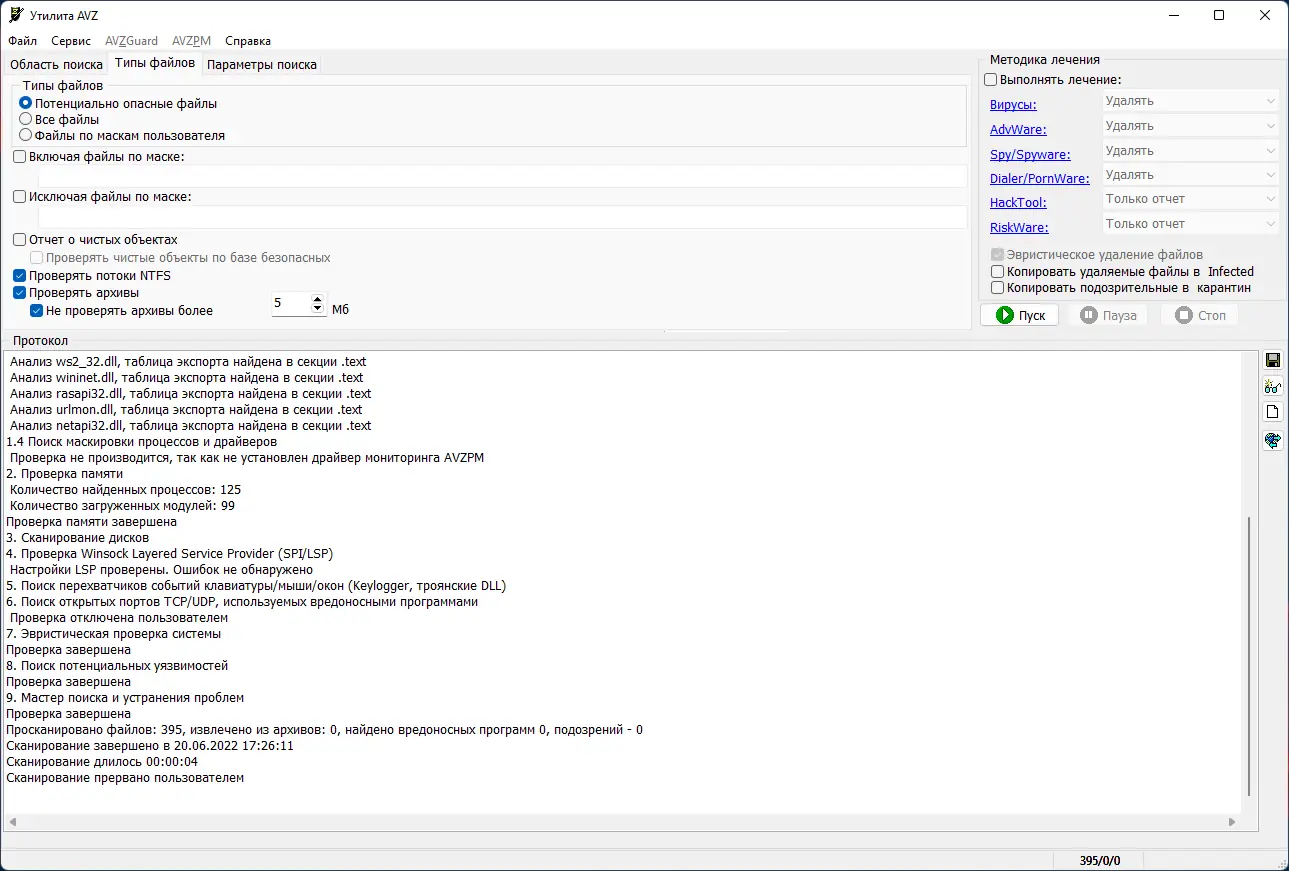Click the globe with arrows icon
1289x871 pixels.
tap(1272, 440)
